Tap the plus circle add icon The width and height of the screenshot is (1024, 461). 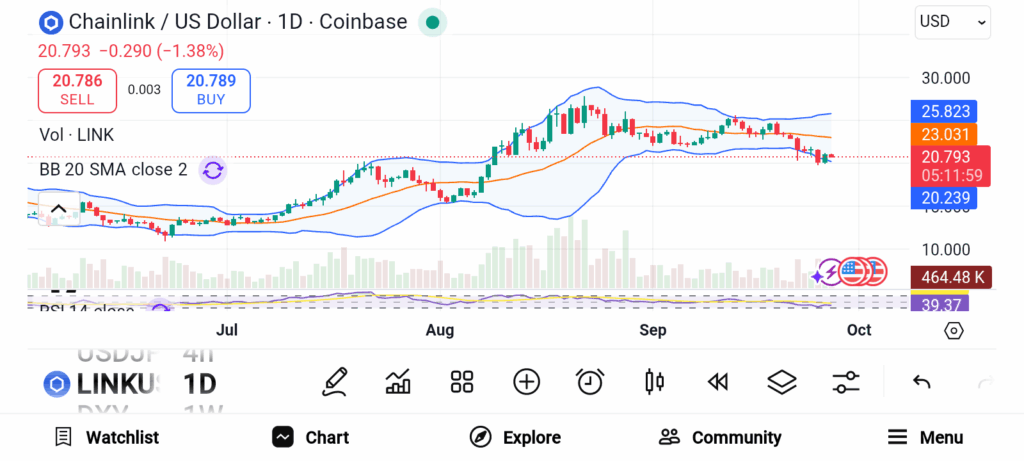[x=526, y=381]
